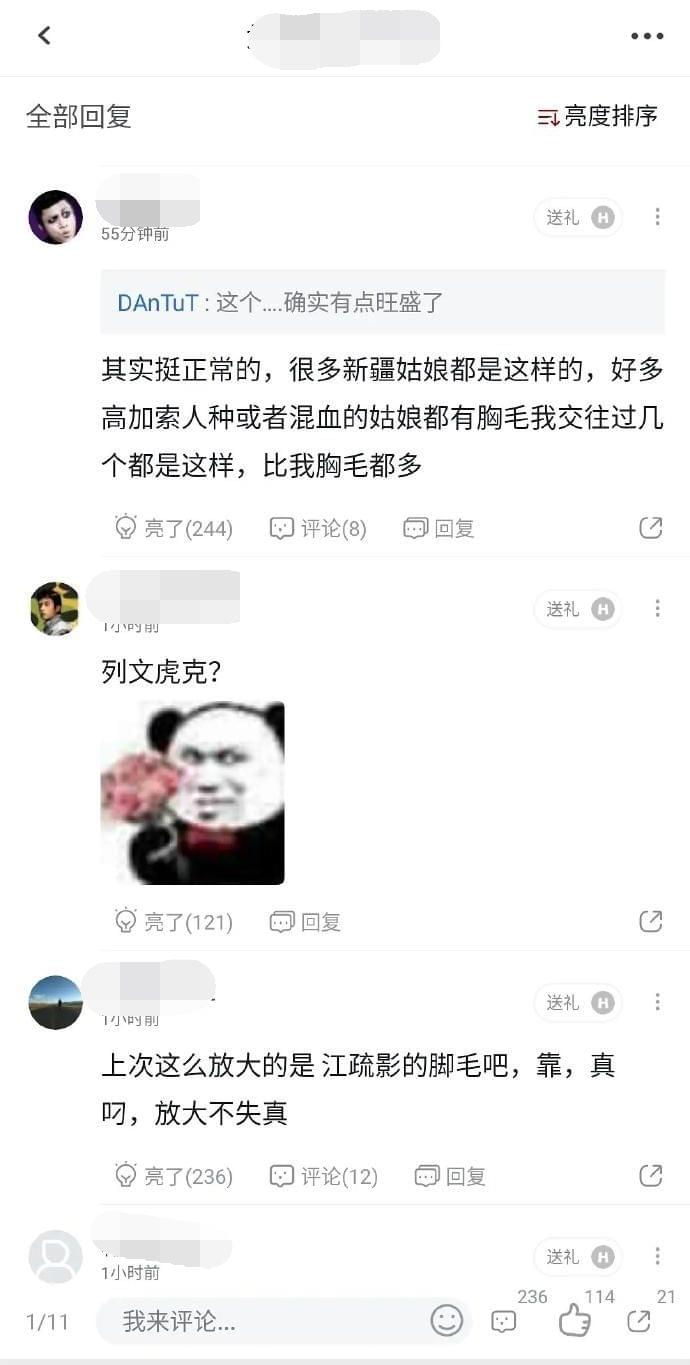Screen dimensions: 690x1365
Task: Share the first comment with the share icon
Action: pos(651,528)
